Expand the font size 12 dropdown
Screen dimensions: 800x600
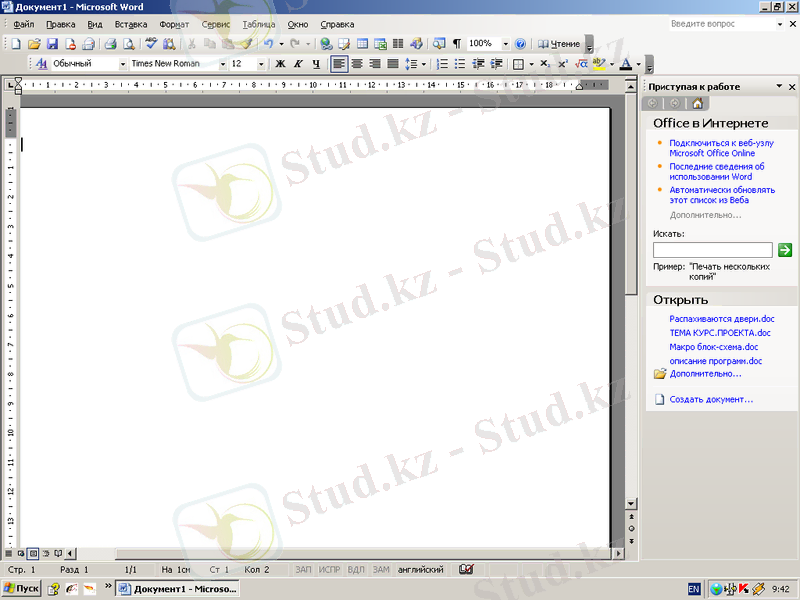[262, 64]
